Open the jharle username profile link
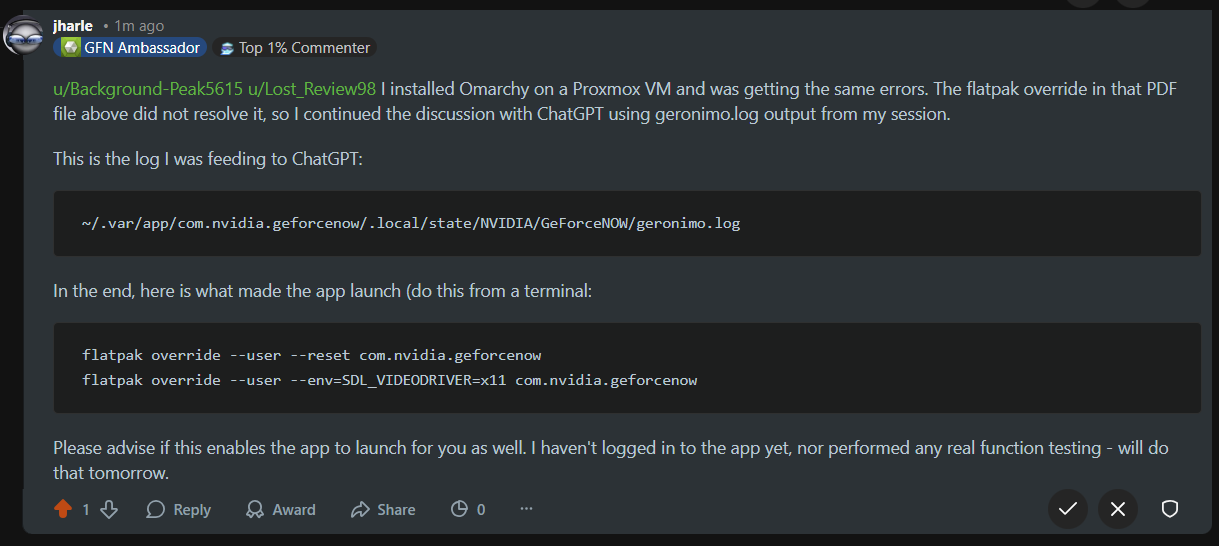This screenshot has height=546, width=1219. tap(73, 25)
